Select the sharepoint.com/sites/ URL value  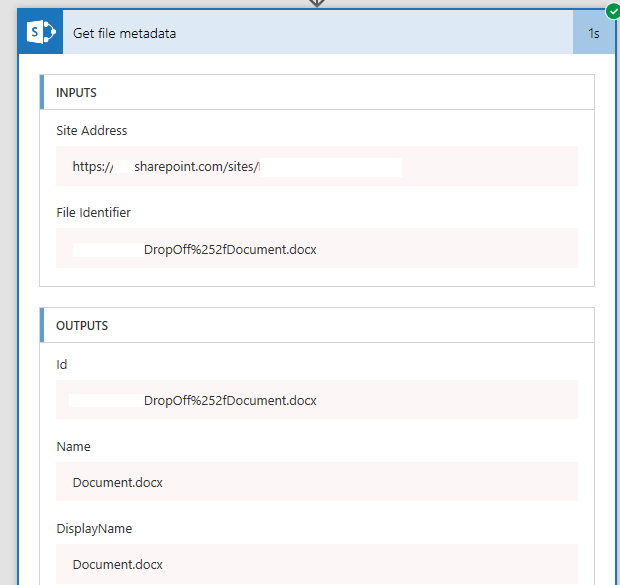click(x=317, y=166)
